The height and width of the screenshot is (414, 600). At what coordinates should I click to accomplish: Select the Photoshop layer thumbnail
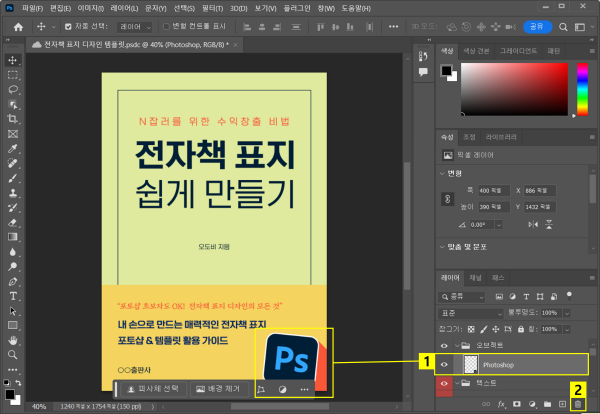(468, 365)
